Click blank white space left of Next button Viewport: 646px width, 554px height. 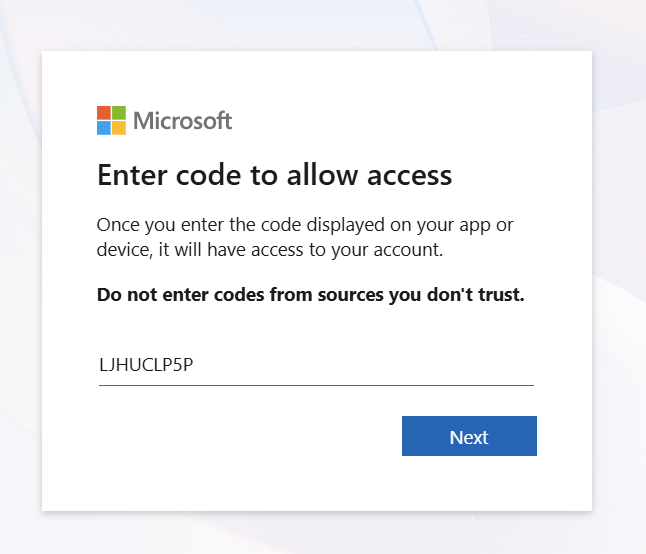250,436
